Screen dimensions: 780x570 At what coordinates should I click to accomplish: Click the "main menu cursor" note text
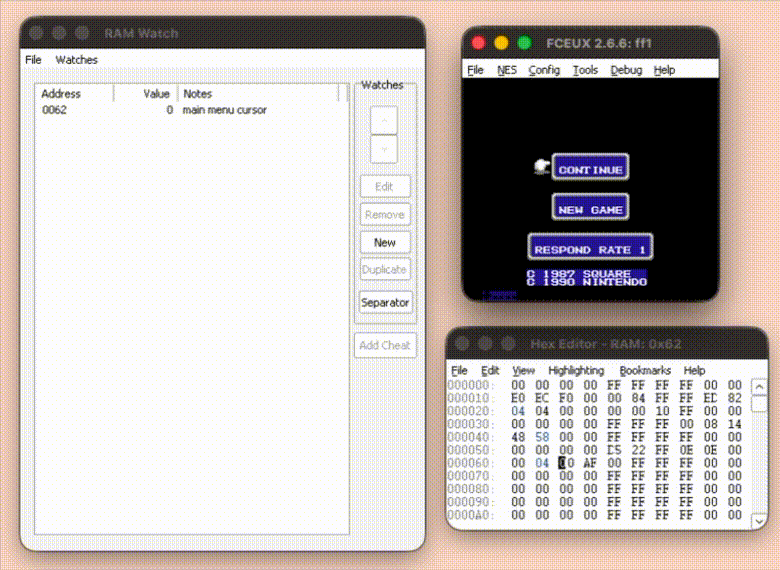[x=224, y=110]
